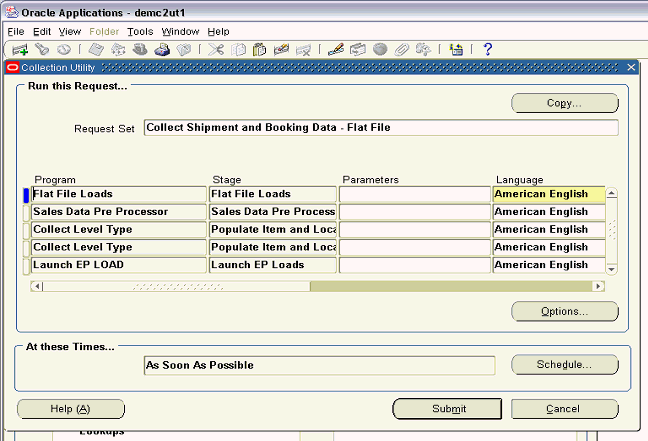
Task: Click the Translations globe icon
Action: click(380, 50)
